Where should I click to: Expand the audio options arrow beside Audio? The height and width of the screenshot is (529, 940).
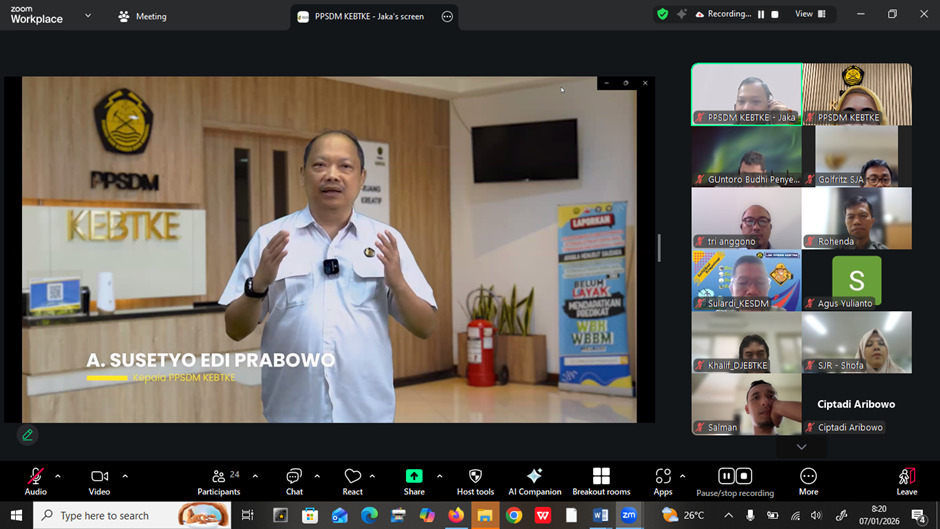pos(58,476)
